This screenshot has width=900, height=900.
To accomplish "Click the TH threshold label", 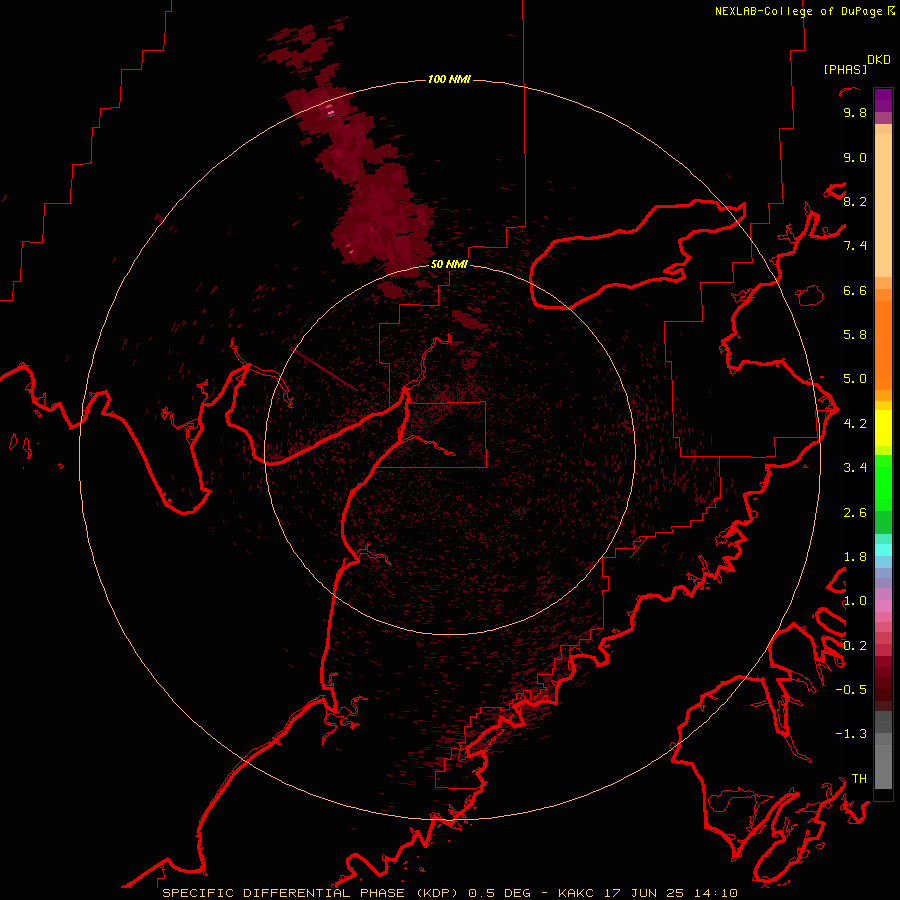I will [859, 779].
